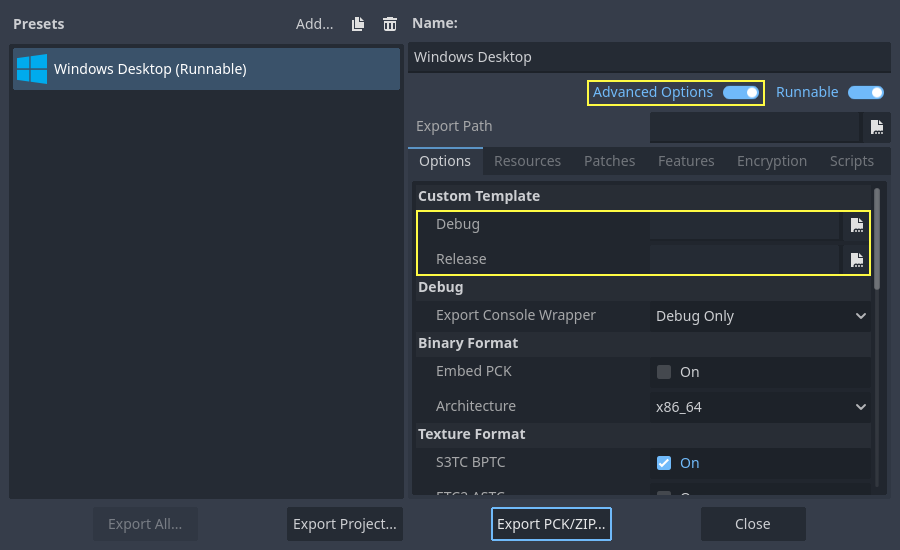Click the options panel vertical scrollbar
900x550 pixels.
click(877, 240)
